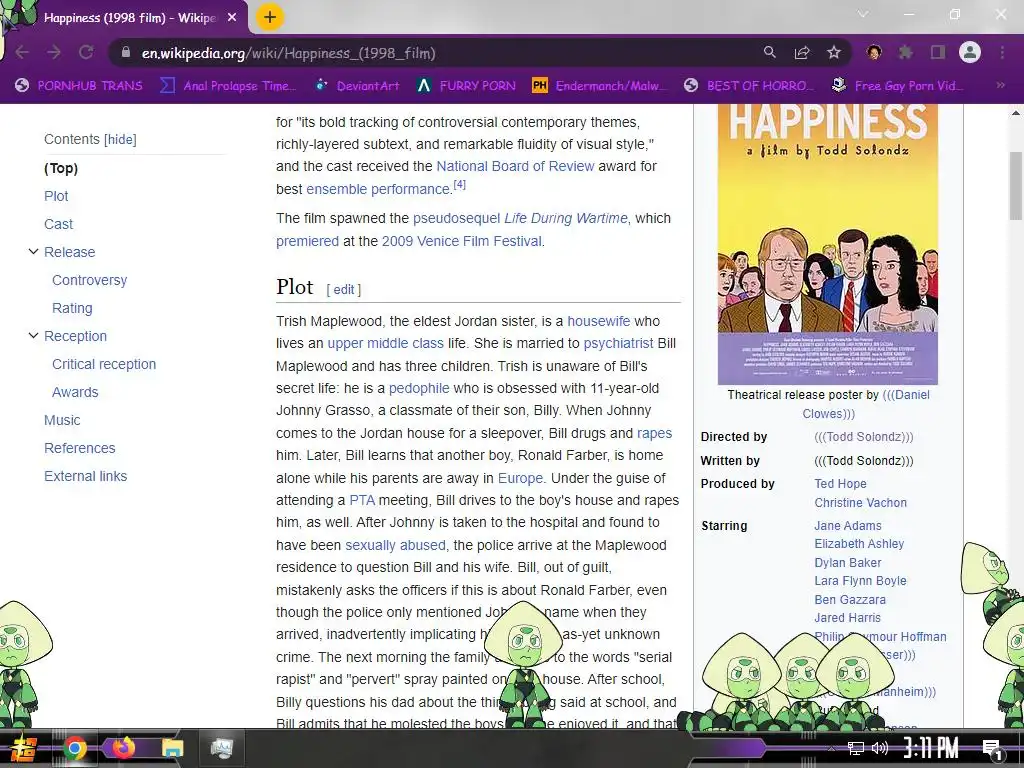The width and height of the screenshot is (1024, 768).
Task: Bookmark this page with the star icon
Action: [834, 52]
